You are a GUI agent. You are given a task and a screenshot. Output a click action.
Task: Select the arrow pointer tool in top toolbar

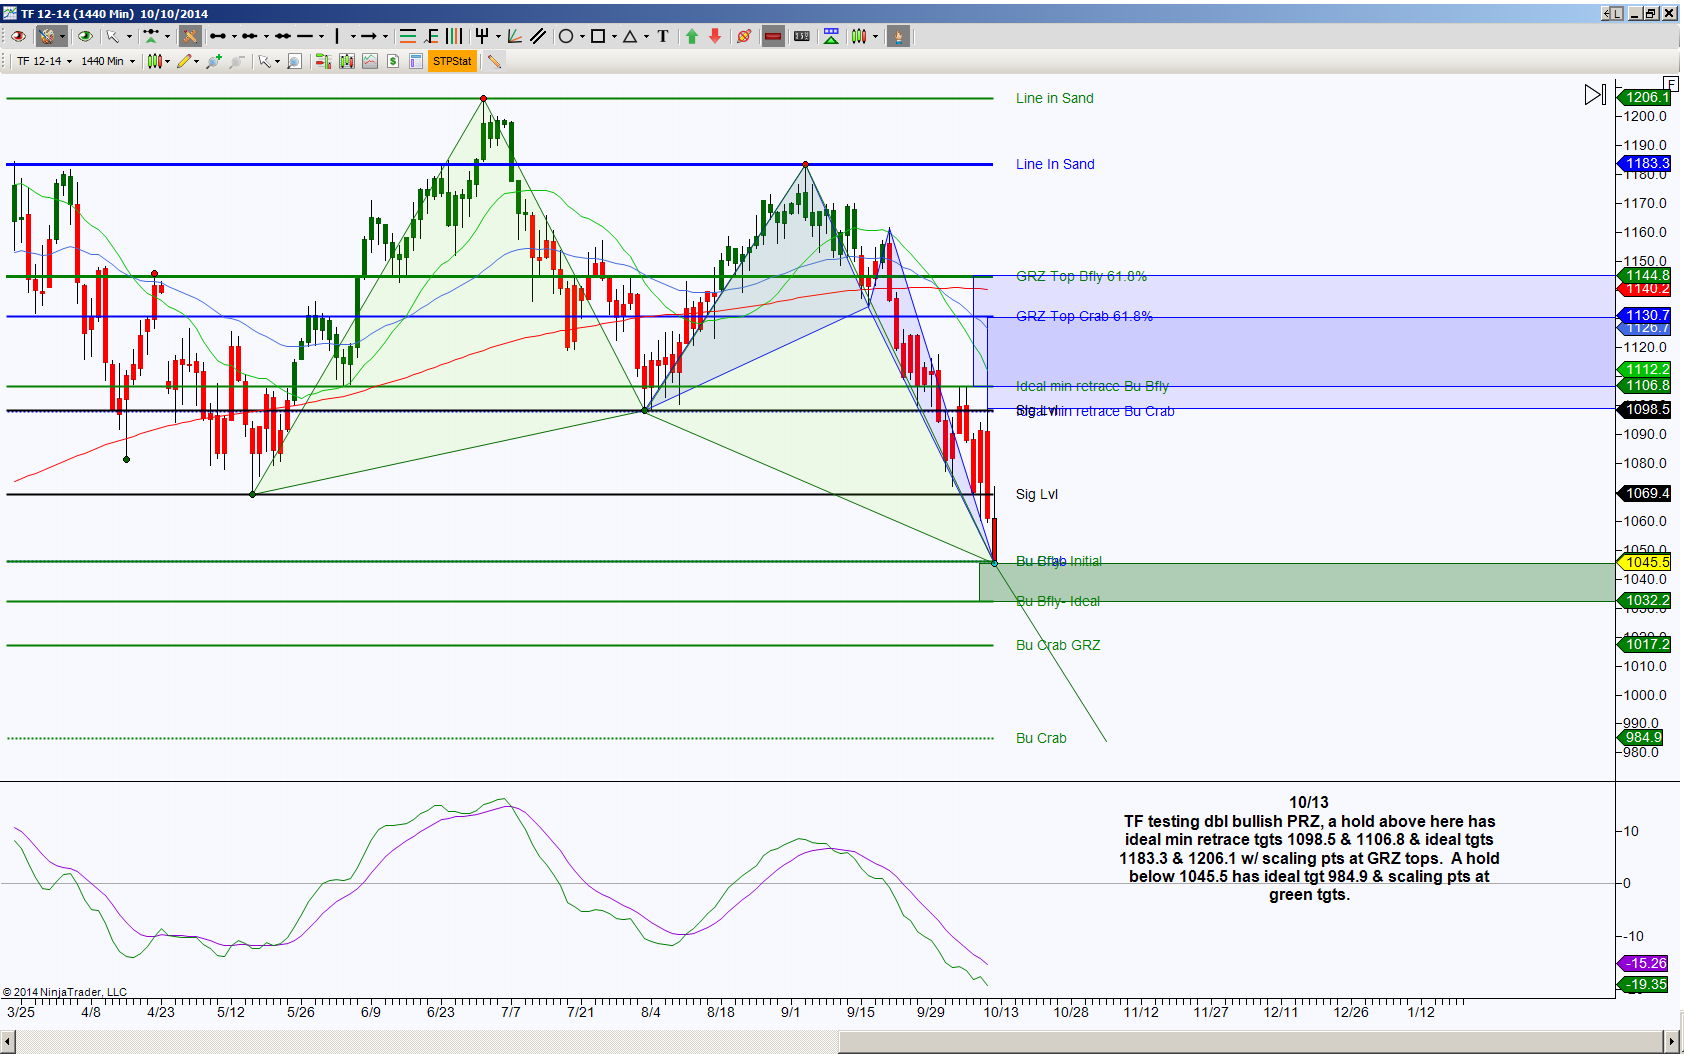113,36
